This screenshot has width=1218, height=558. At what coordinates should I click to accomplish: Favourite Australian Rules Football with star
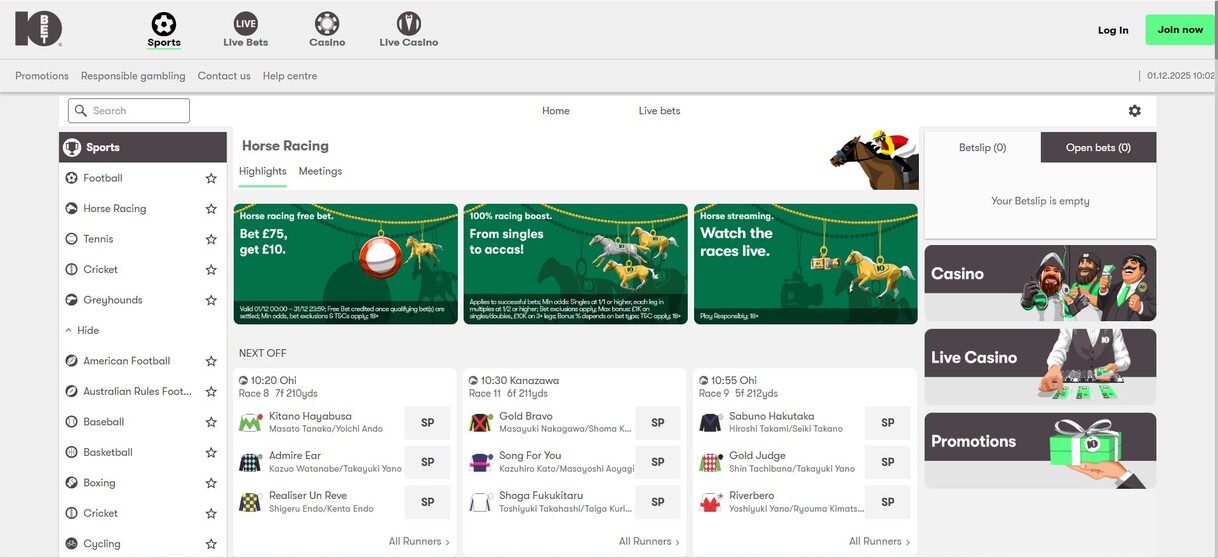click(211, 392)
